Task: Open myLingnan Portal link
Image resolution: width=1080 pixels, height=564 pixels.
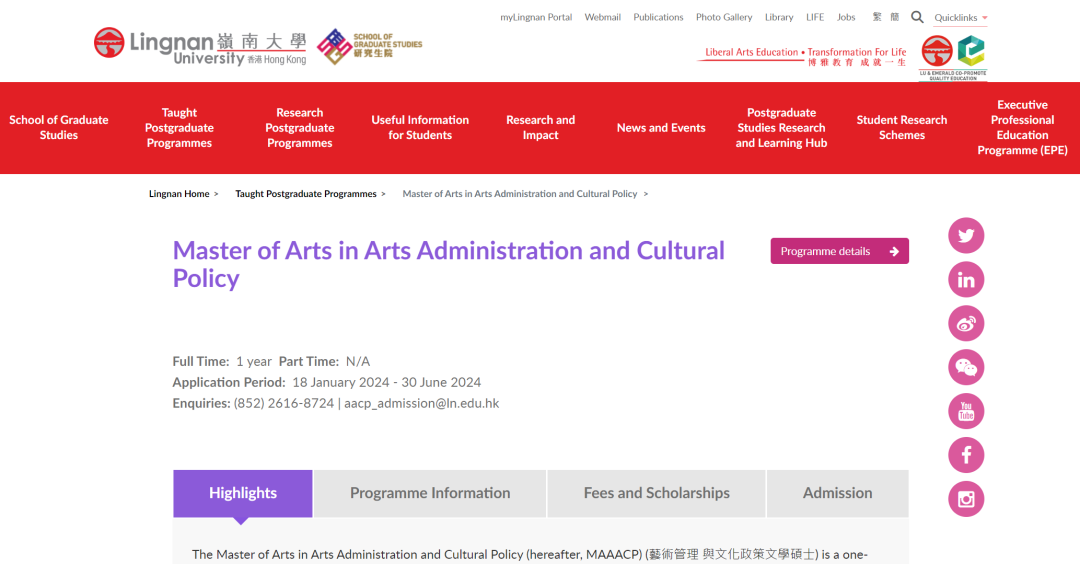Action: click(536, 17)
